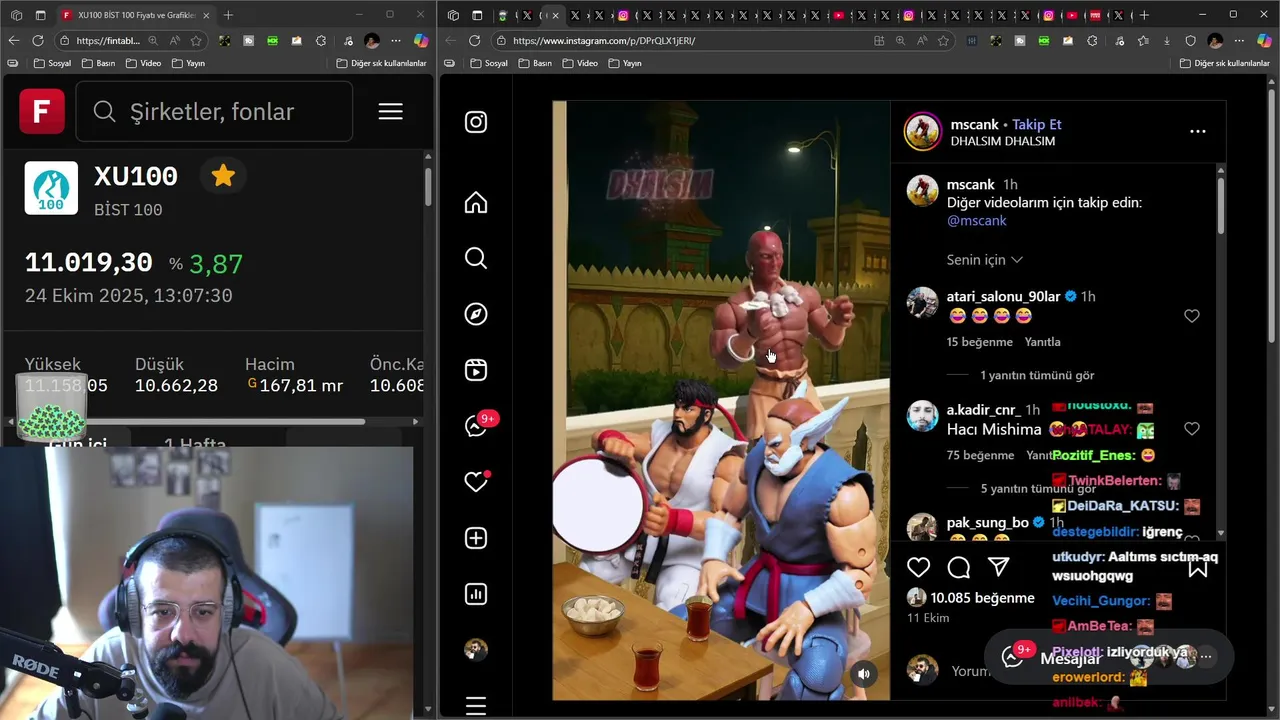Screen dimensions: 1280x720
Task: Mute the video with speaker button
Action: click(864, 674)
